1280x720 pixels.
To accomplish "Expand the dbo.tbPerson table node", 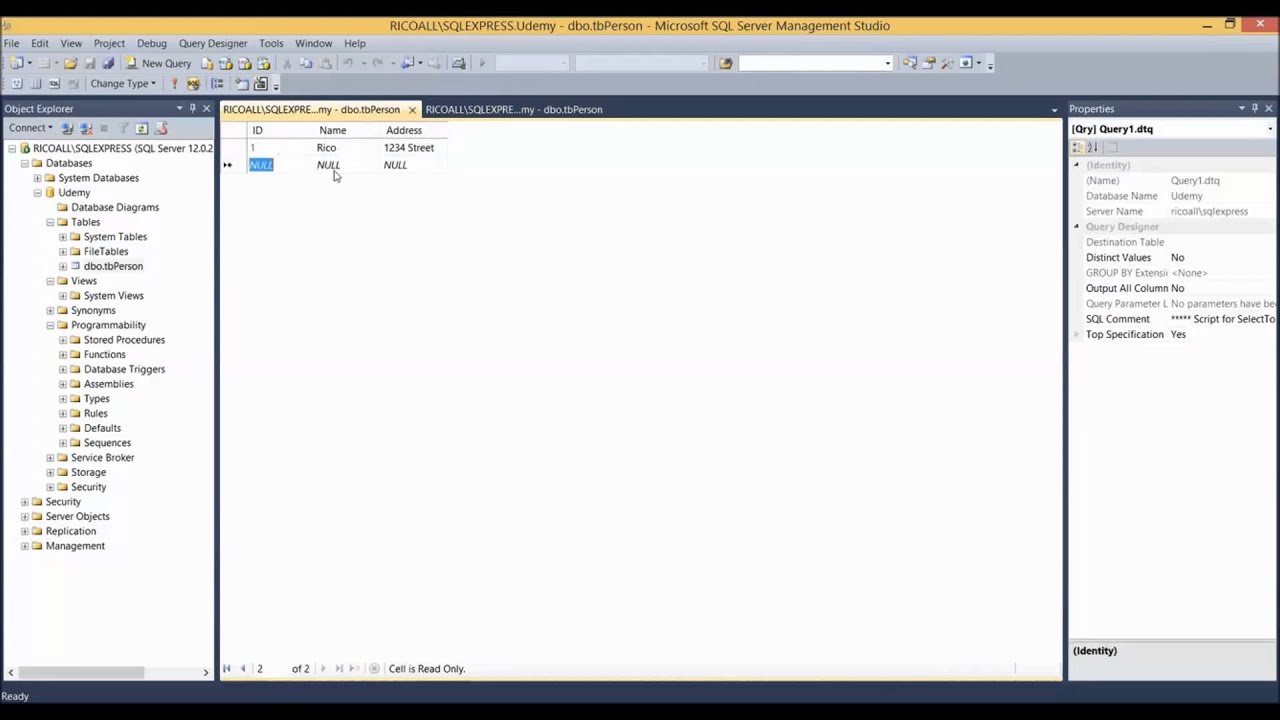I will [x=63, y=266].
